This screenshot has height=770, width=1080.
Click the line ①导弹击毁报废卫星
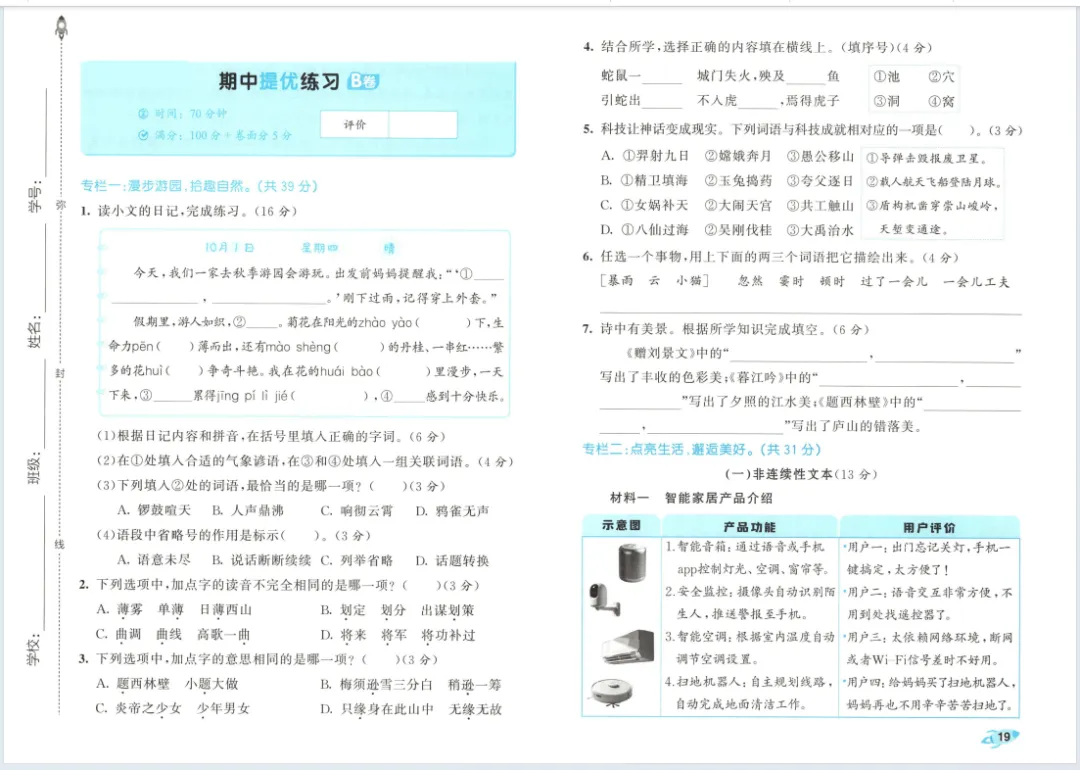pyautogui.click(x=927, y=158)
